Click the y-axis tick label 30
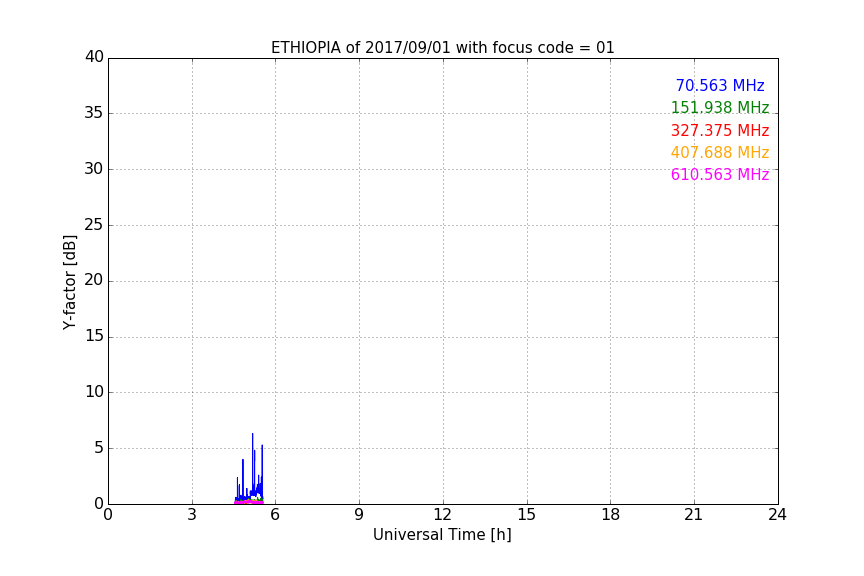Screen dimensions: 864x576 [x=94, y=169]
